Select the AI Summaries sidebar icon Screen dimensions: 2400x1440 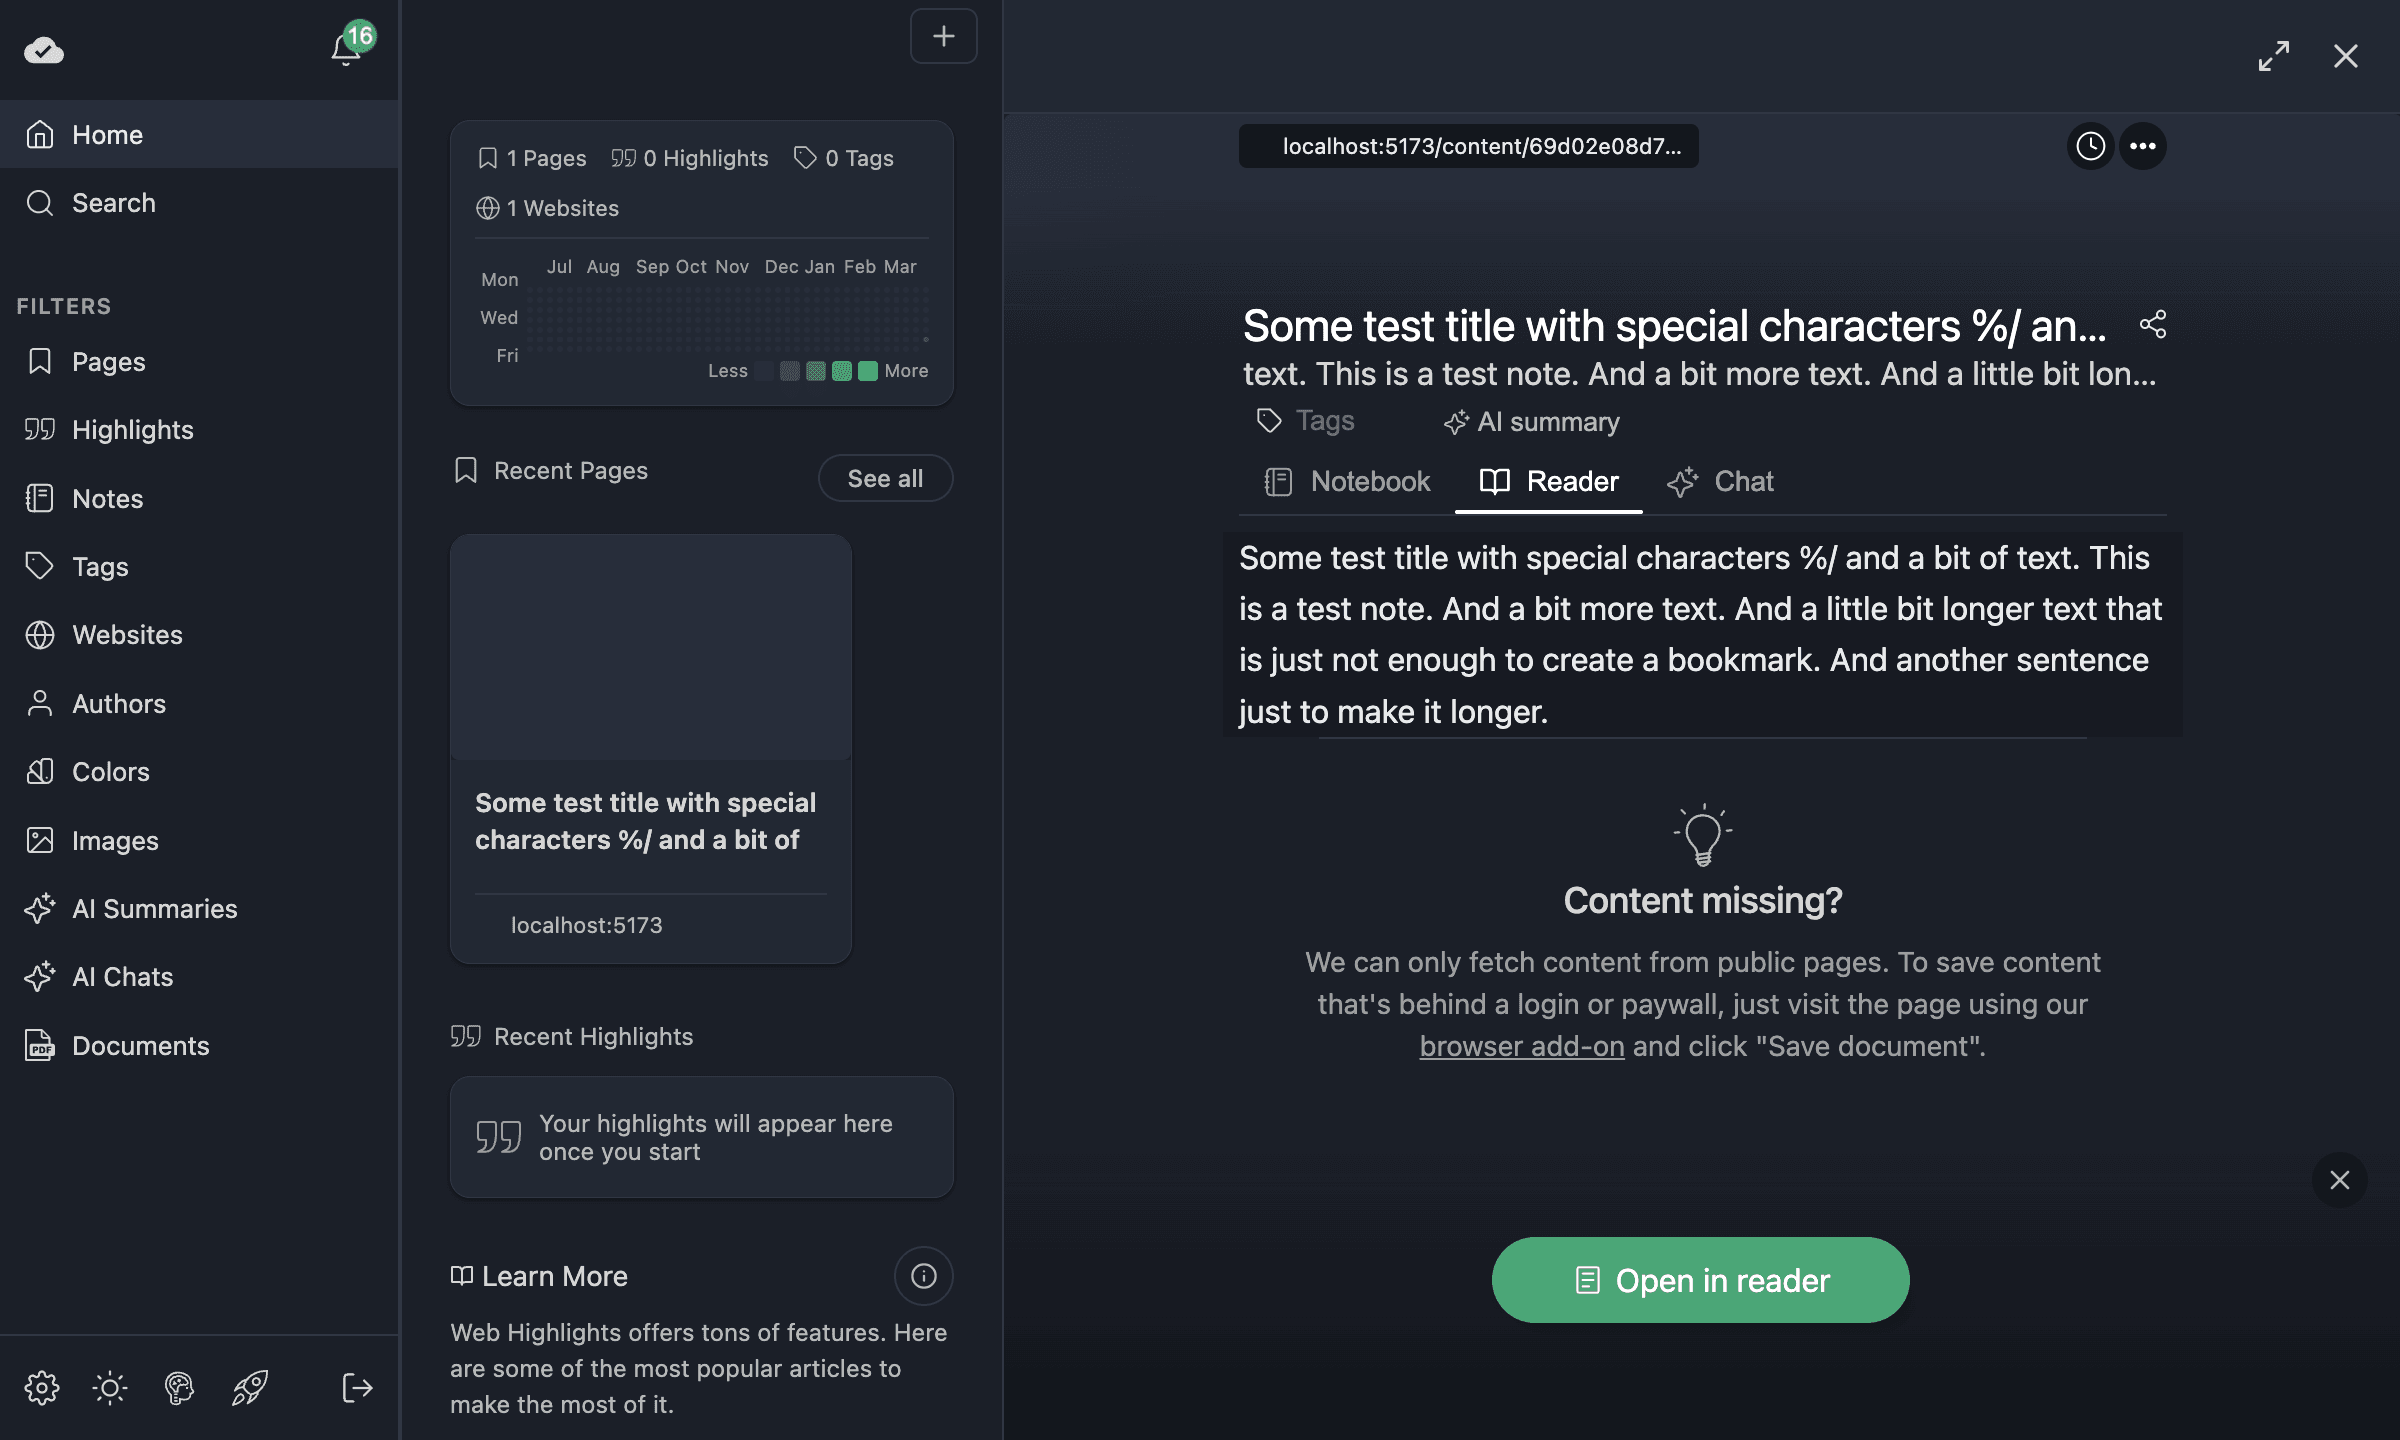click(40, 909)
